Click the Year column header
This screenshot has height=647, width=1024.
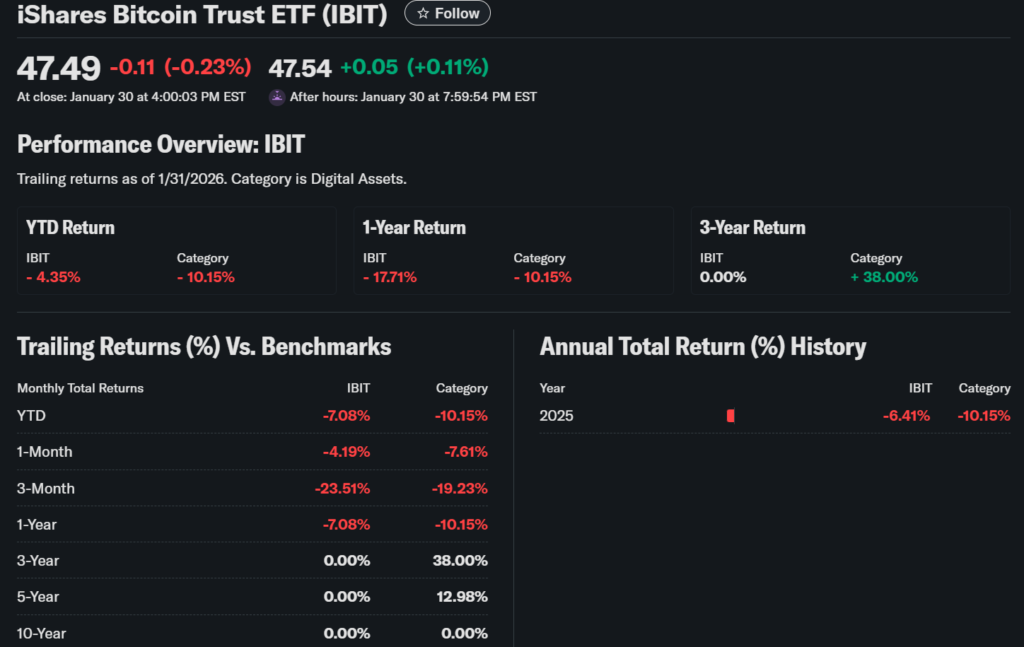coord(552,388)
